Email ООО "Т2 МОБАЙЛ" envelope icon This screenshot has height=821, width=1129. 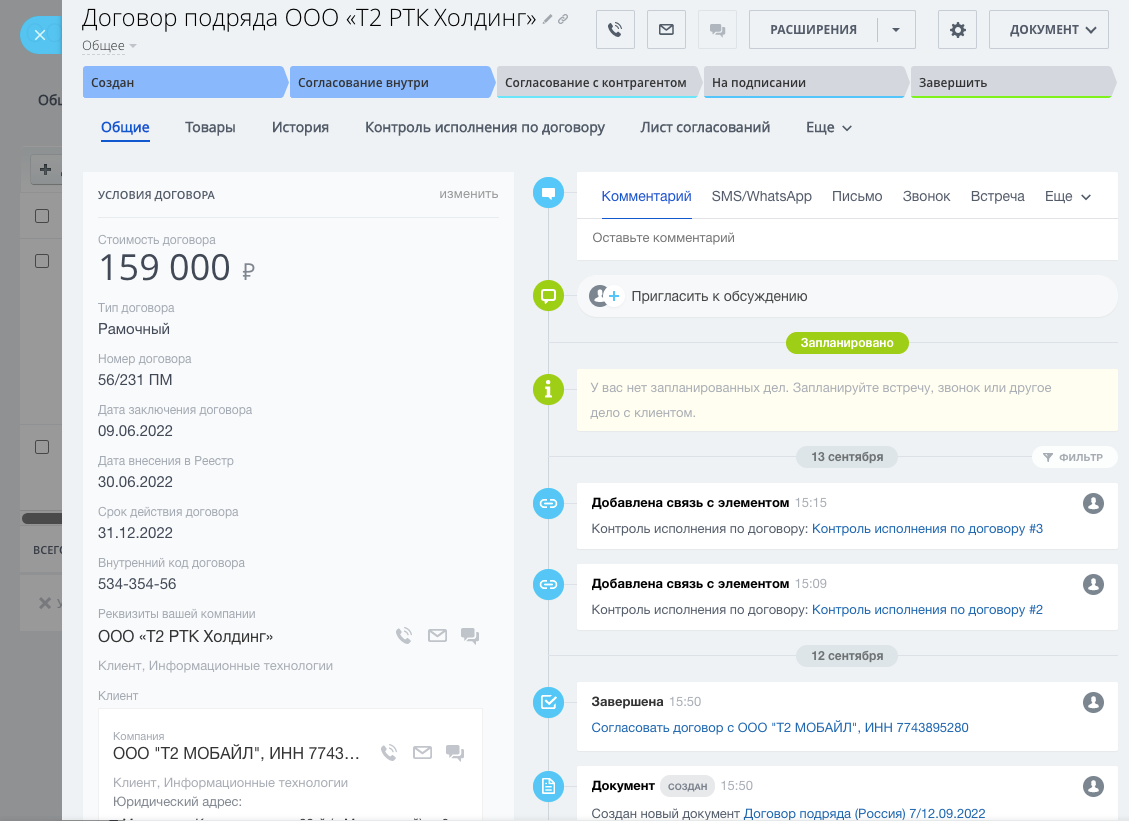[422, 753]
